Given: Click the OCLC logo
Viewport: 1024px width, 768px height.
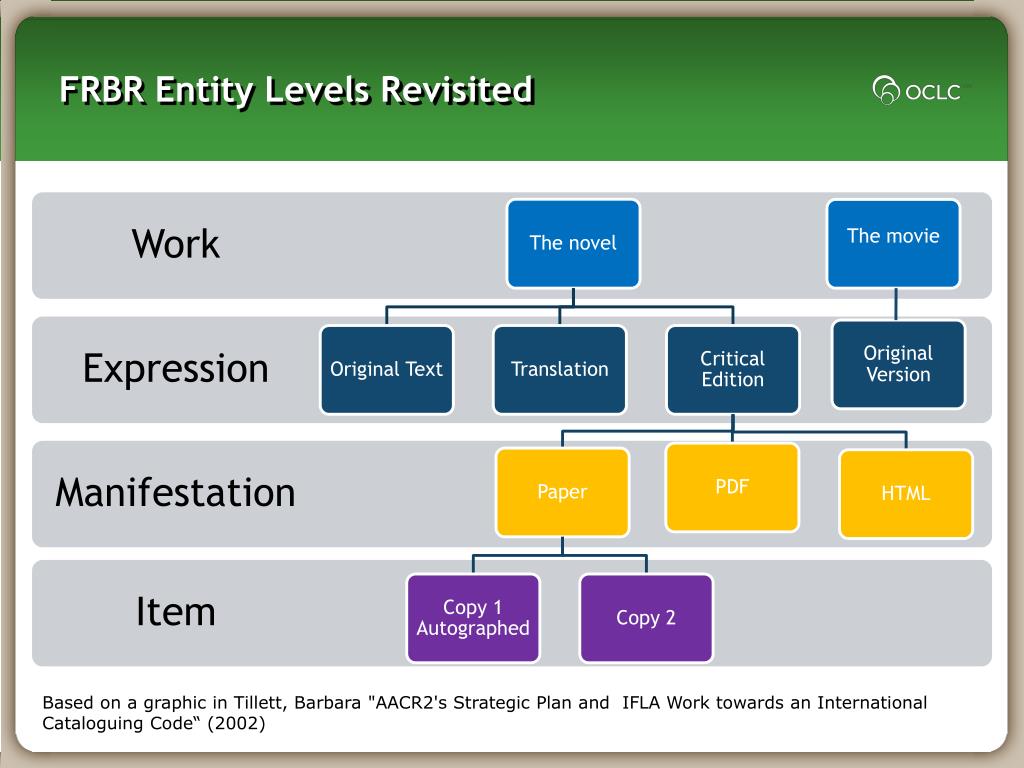Looking at the screenshot, I should 918,90.
